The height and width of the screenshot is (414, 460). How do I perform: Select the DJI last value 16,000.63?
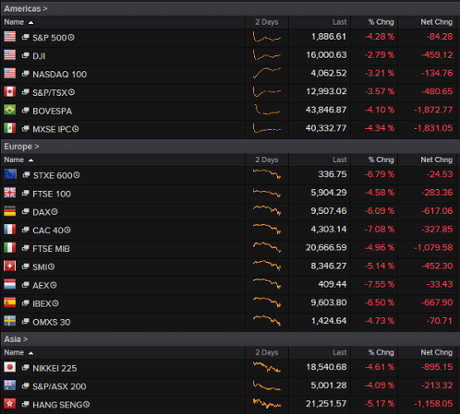326,55
